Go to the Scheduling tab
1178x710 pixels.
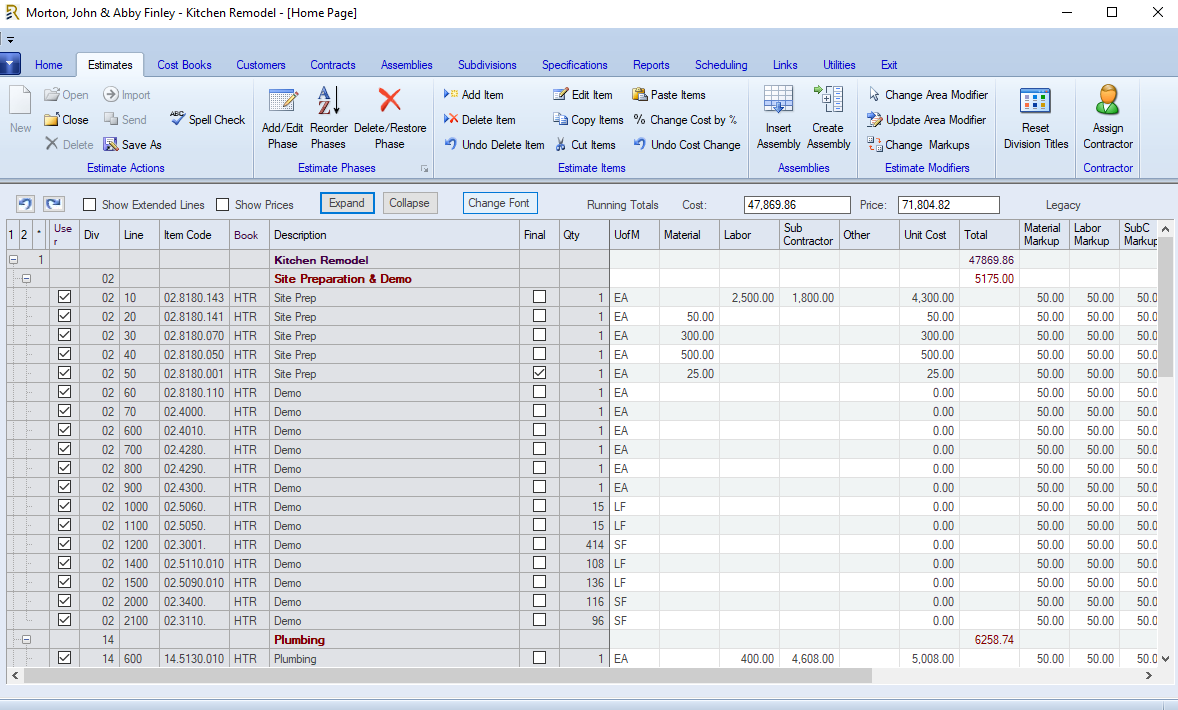pyautogui.click(x=721, y=65)
